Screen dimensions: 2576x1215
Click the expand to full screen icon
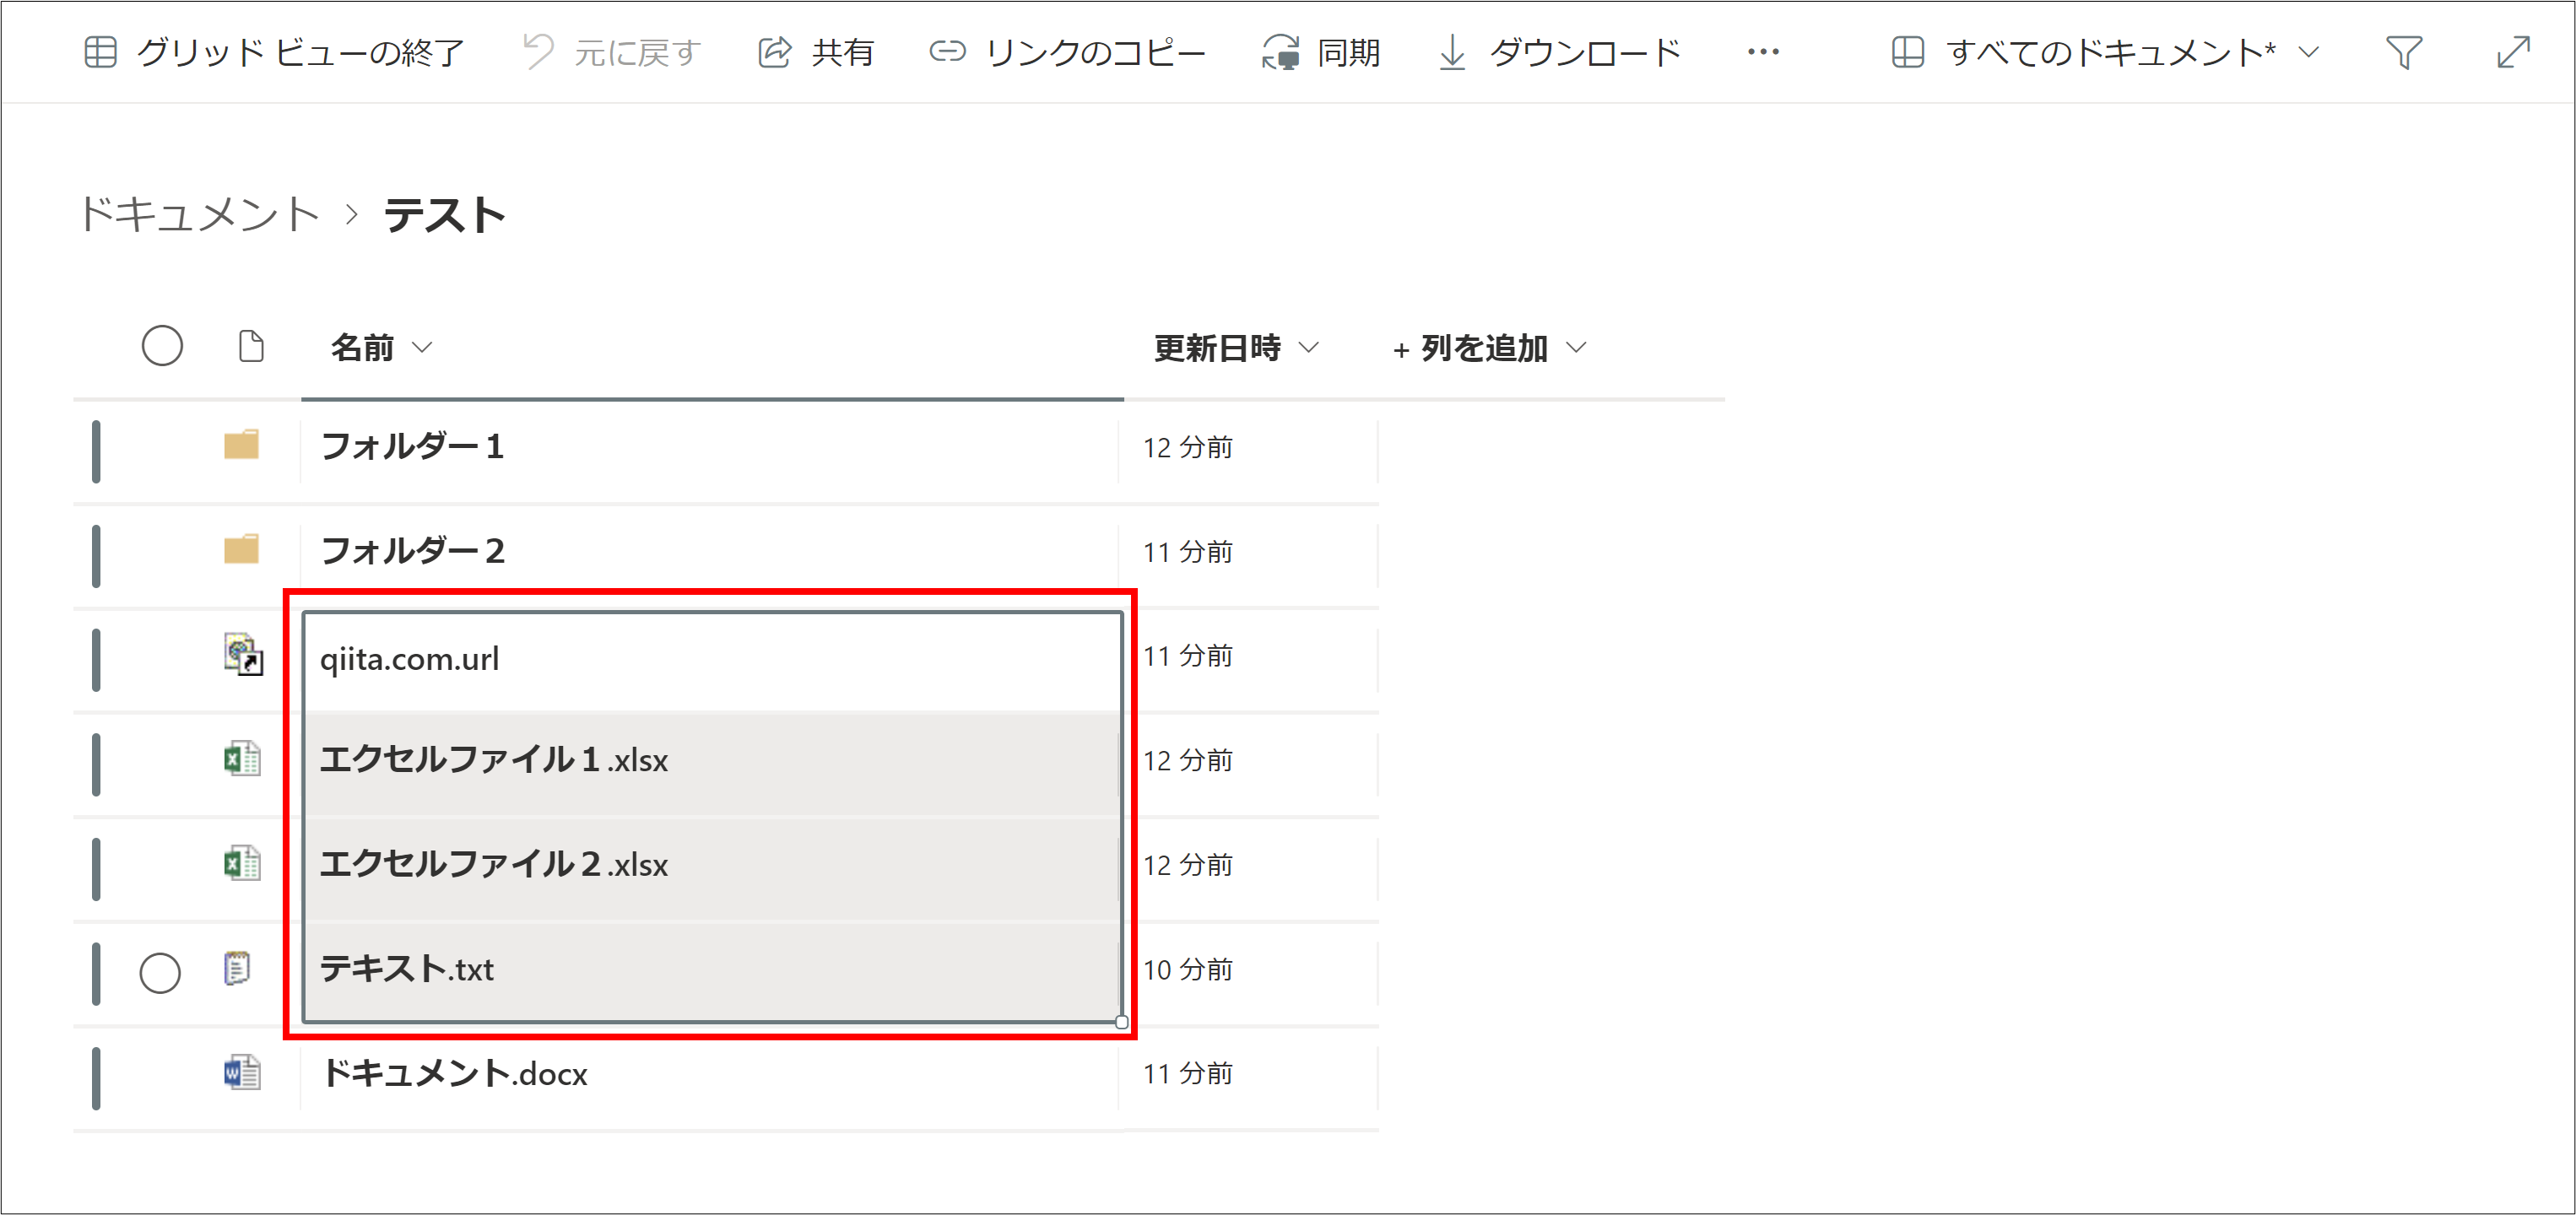click(2513, 52)
